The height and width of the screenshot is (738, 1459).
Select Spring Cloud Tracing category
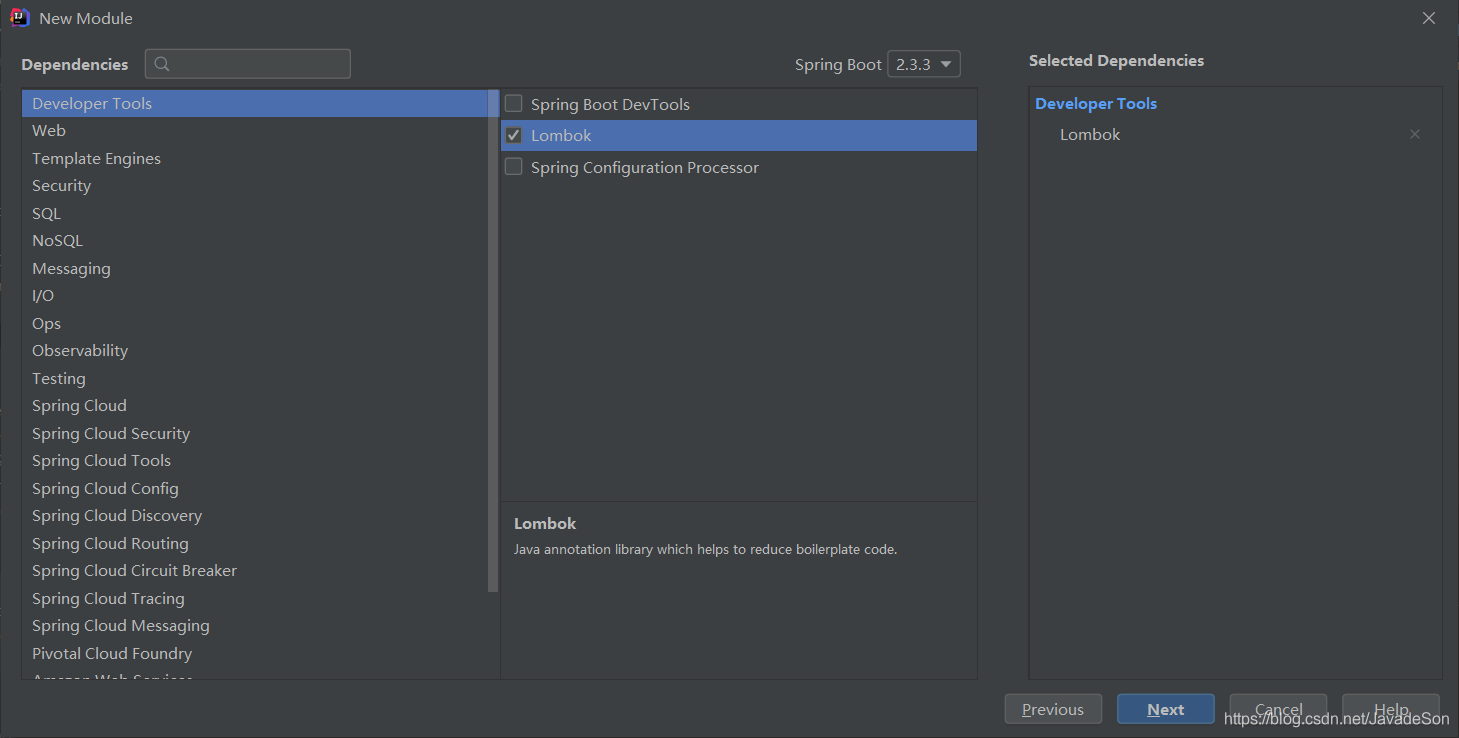pos(255,598)
